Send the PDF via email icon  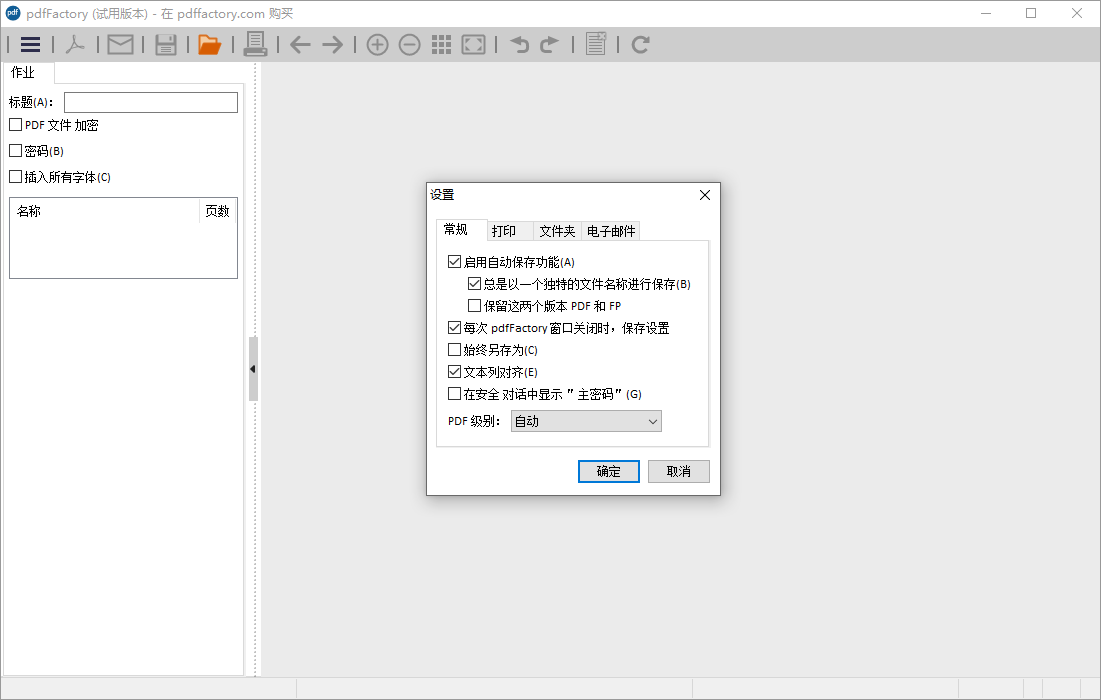120,44
